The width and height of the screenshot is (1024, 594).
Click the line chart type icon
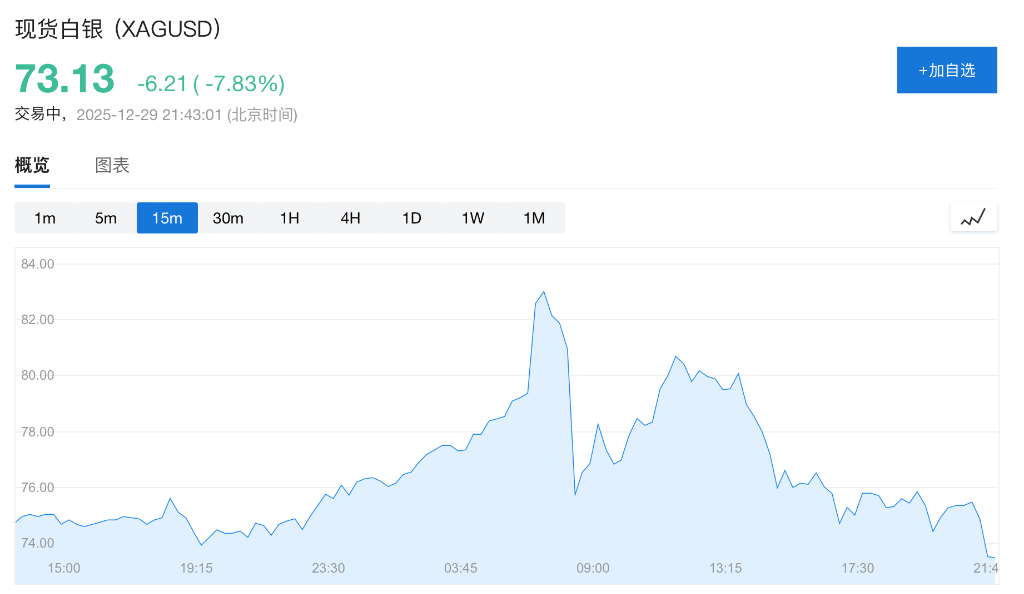click(973, 217)
